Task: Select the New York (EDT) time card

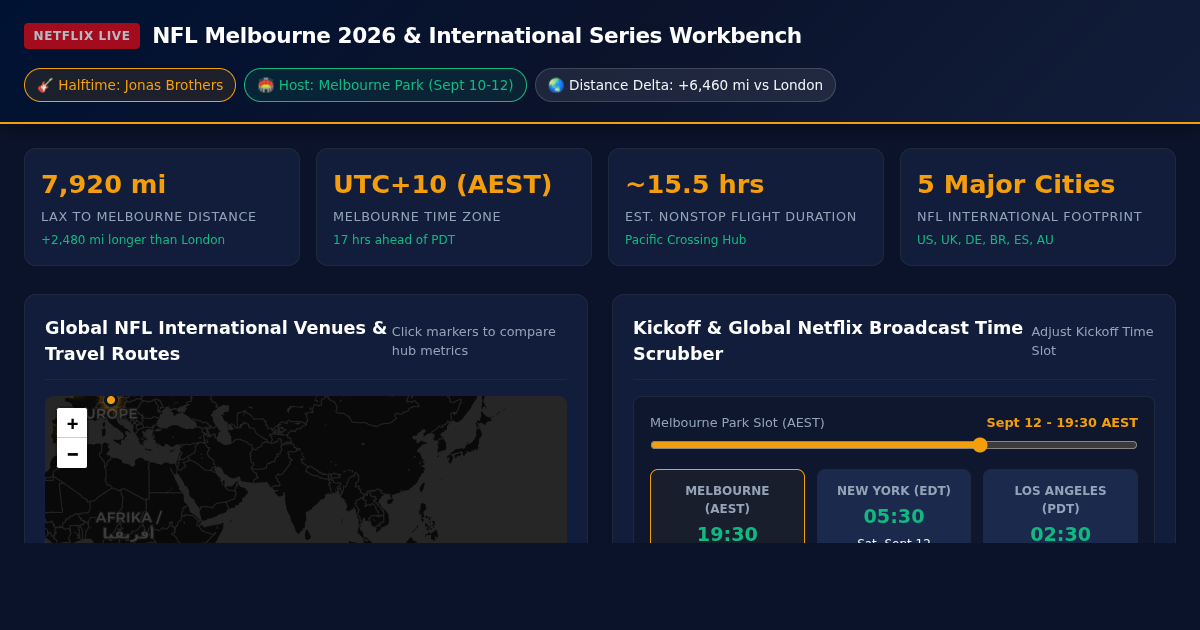Action: [x=894, y=507]
